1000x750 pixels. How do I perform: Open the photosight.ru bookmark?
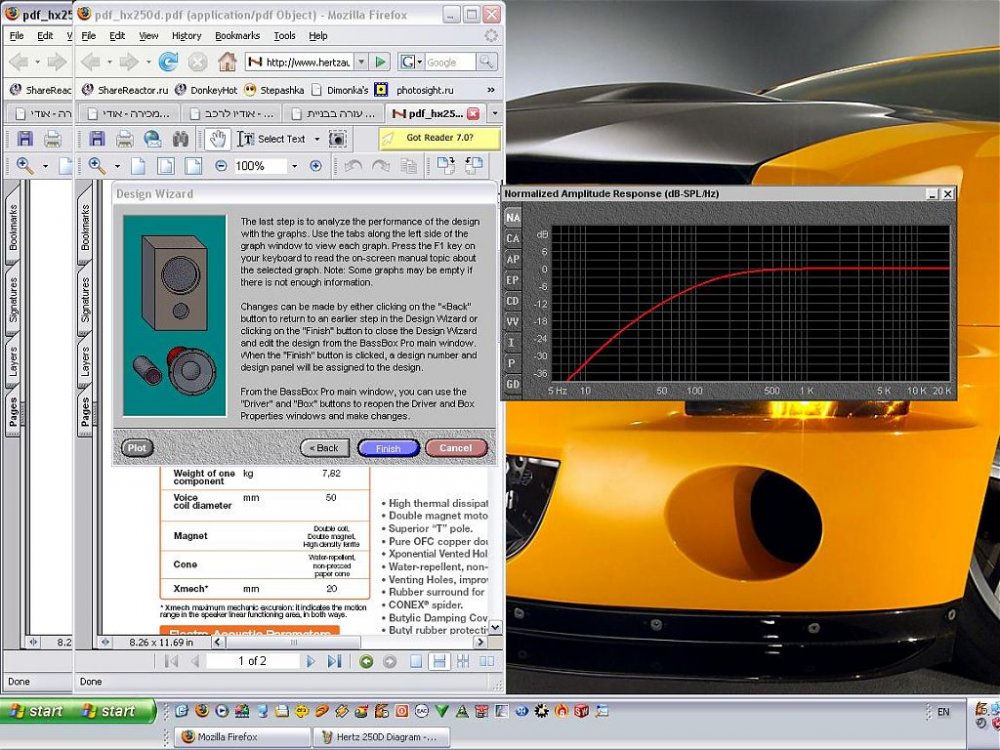click(x=414, y=90)
